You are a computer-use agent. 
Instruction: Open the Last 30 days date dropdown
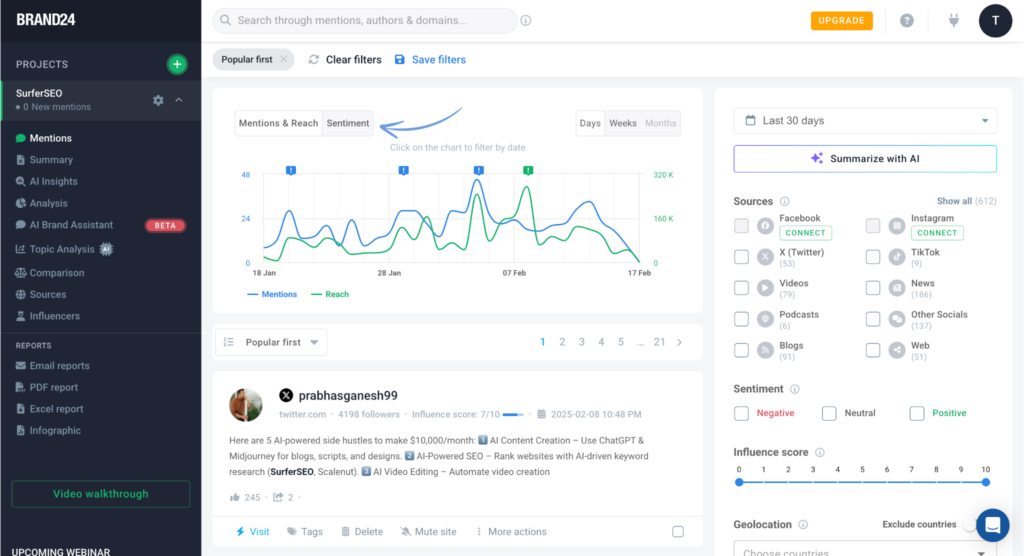pyautogui.click(x=865, y=121)
